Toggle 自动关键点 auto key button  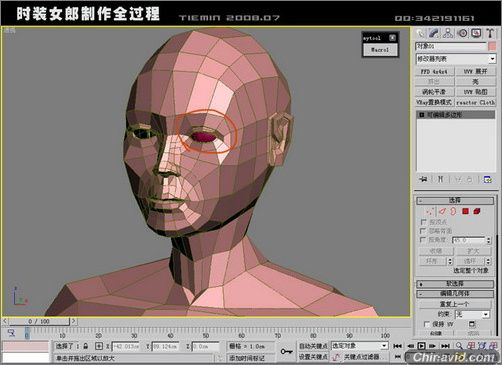pos(313,346)
